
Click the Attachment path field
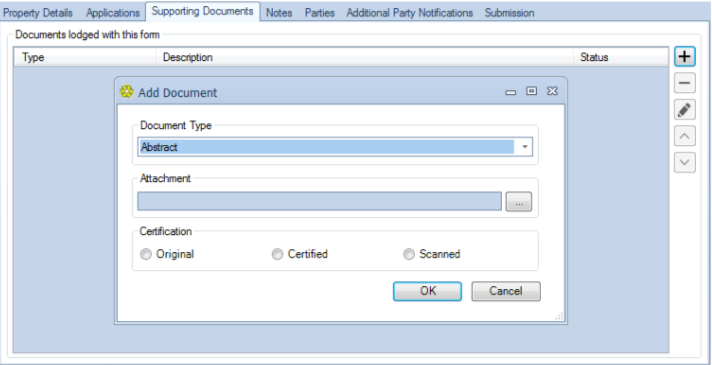pyautogui.click(x=320, y=201)
